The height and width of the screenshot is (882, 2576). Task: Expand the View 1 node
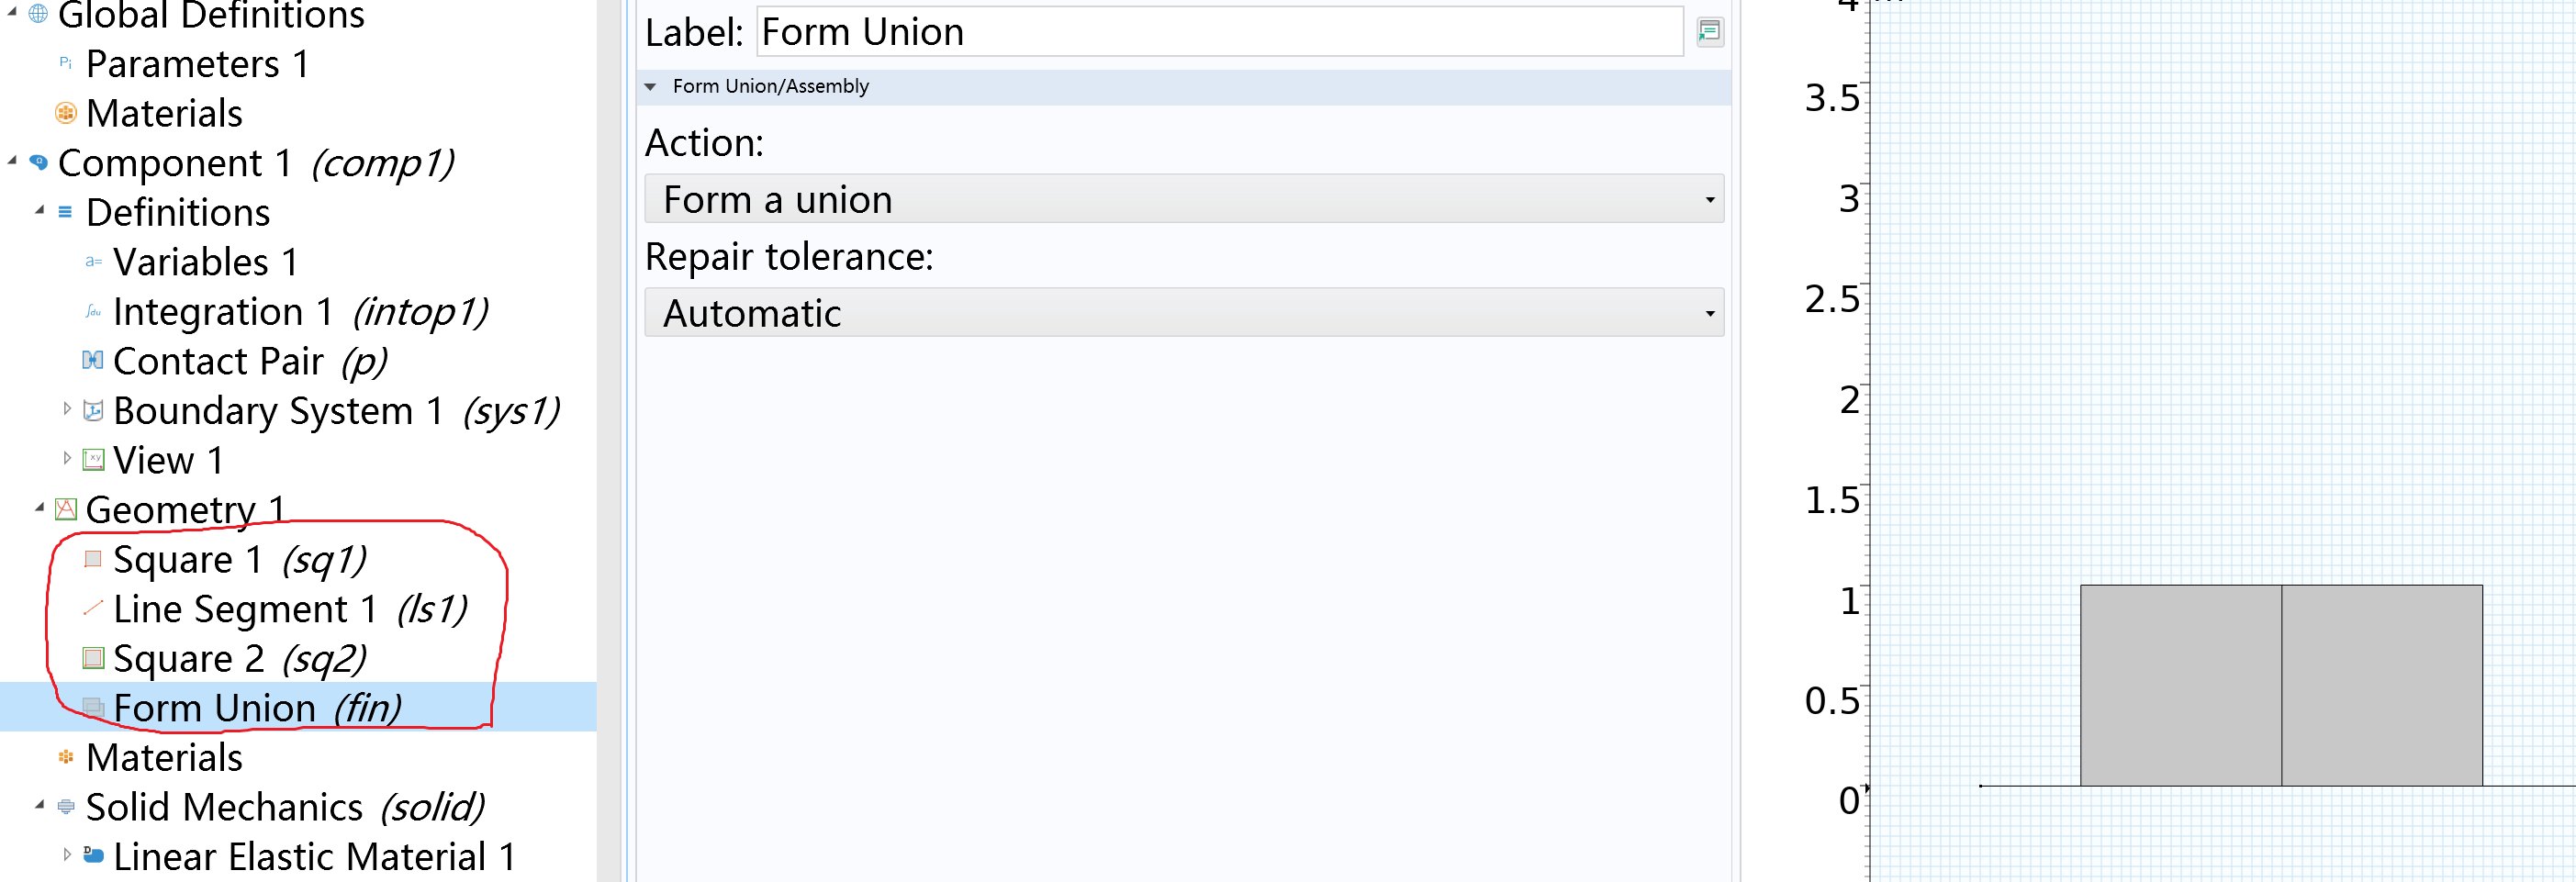coord(67,459)
